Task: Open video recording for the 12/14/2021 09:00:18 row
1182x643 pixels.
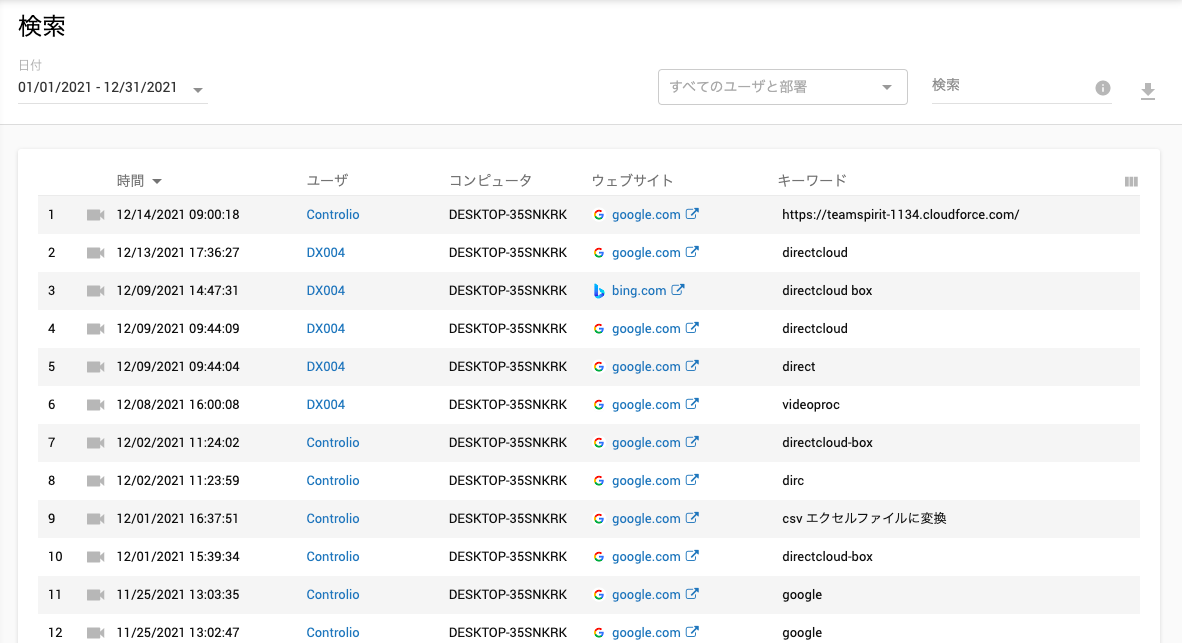Action: (x=96, y=215)
